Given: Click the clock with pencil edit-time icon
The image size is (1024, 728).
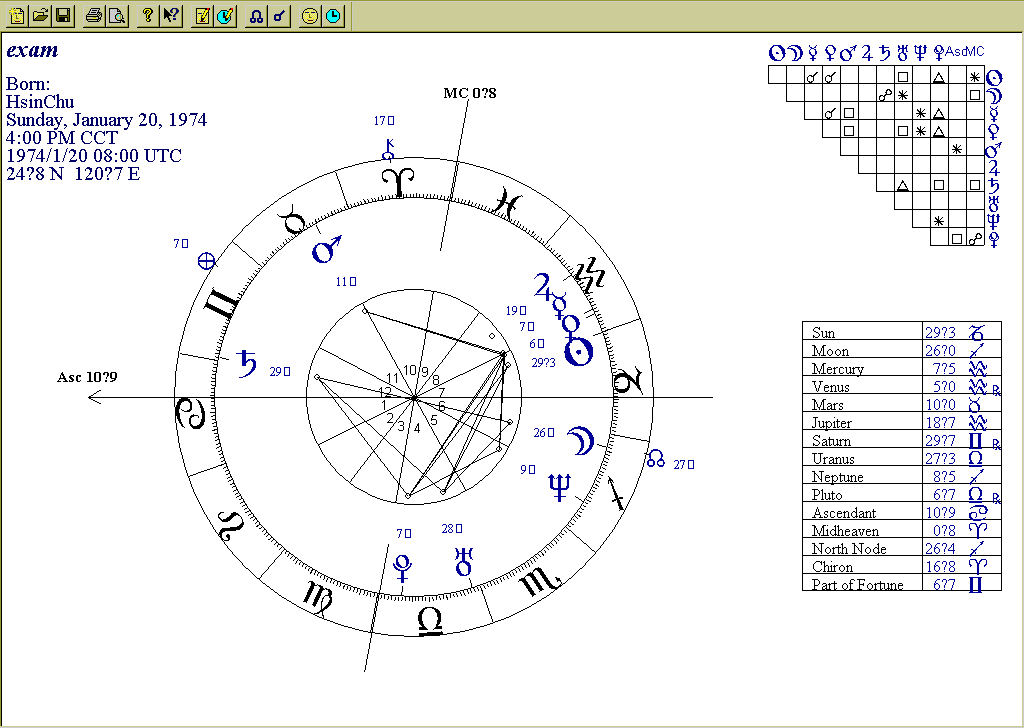Looking at the screenshot, I should [225, 15].
